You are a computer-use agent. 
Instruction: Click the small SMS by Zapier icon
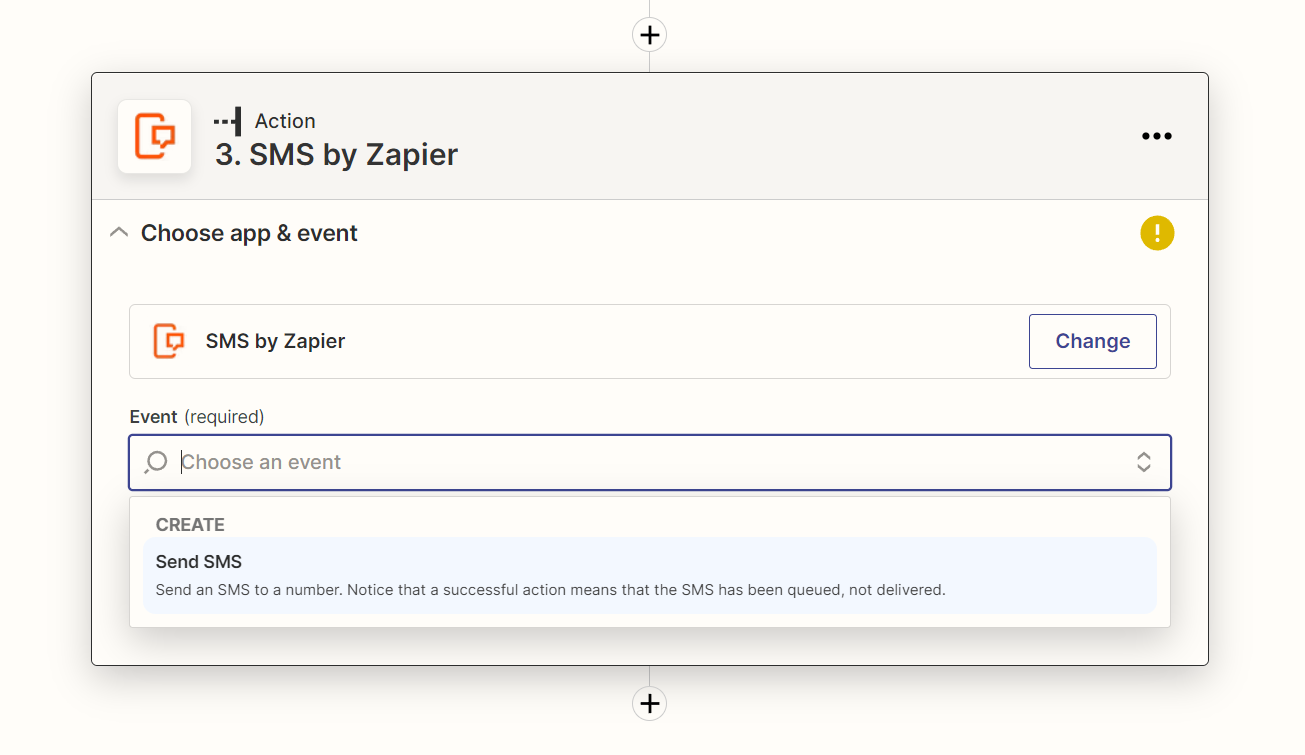pos(169,341)
